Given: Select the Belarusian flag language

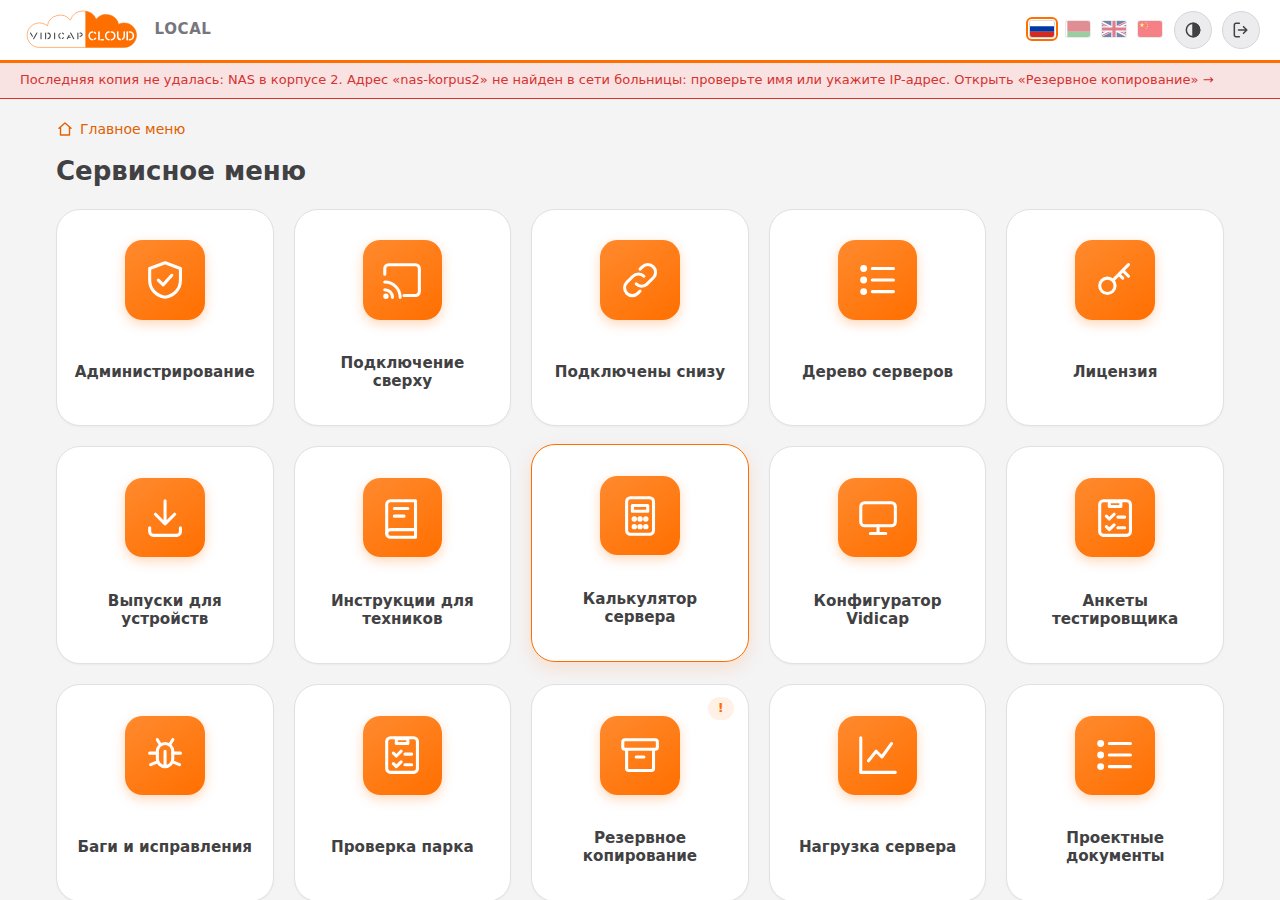Looking at the screenshot, I should [1078, 29].
